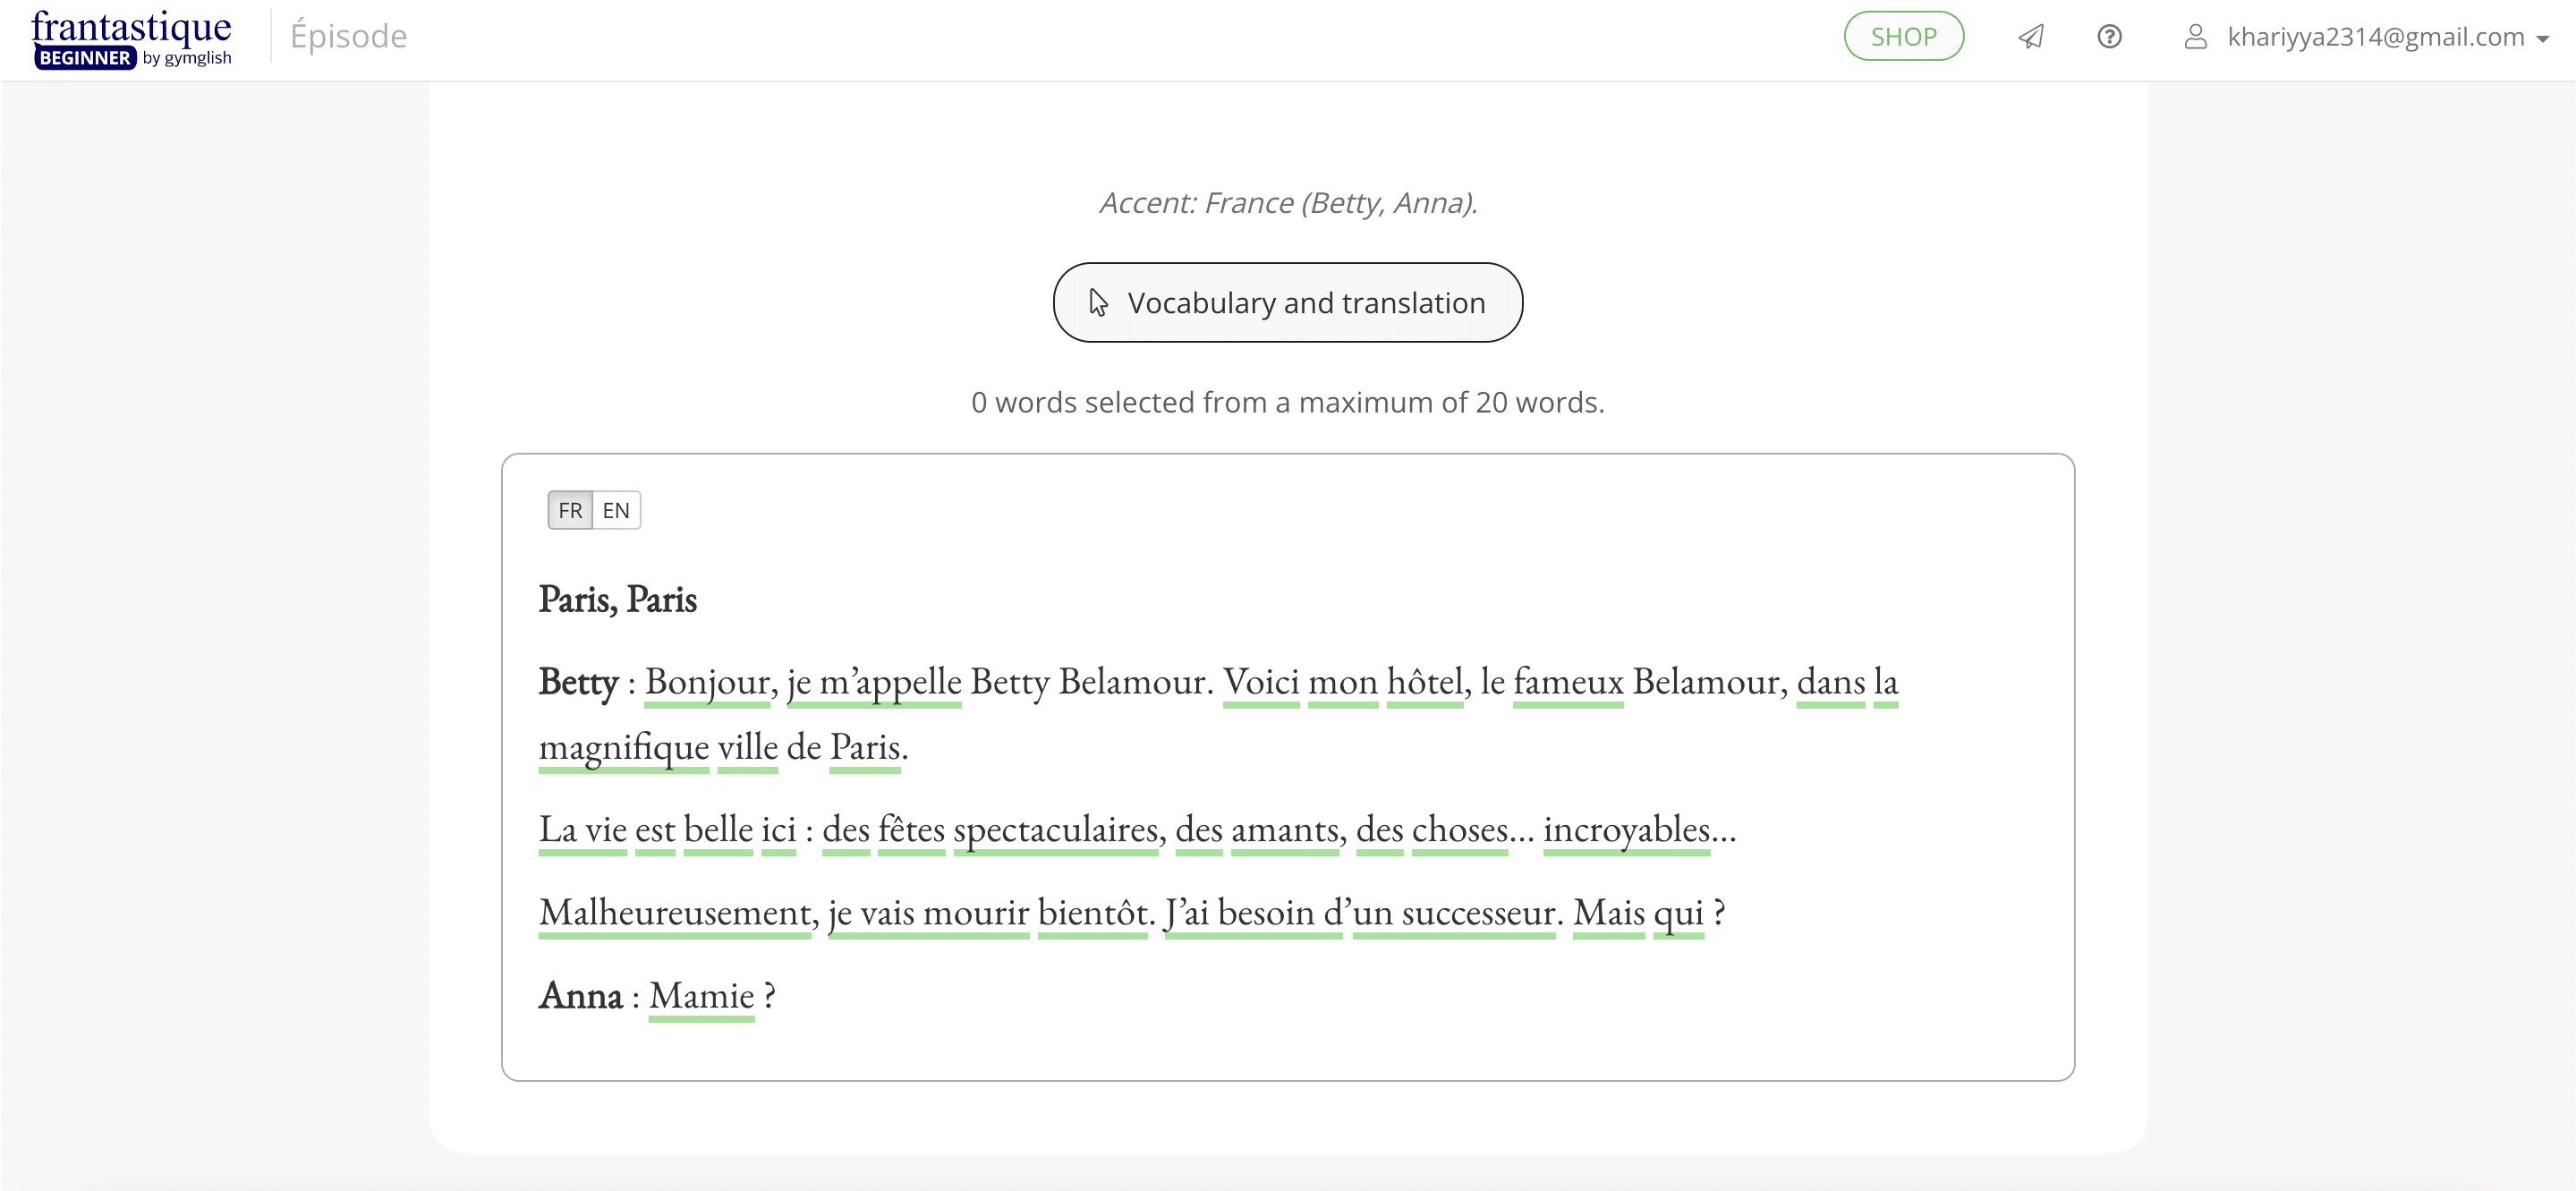This screenshot has width=2576, height=1191.
Task: Click the Épisode header label
Action: 348,36
